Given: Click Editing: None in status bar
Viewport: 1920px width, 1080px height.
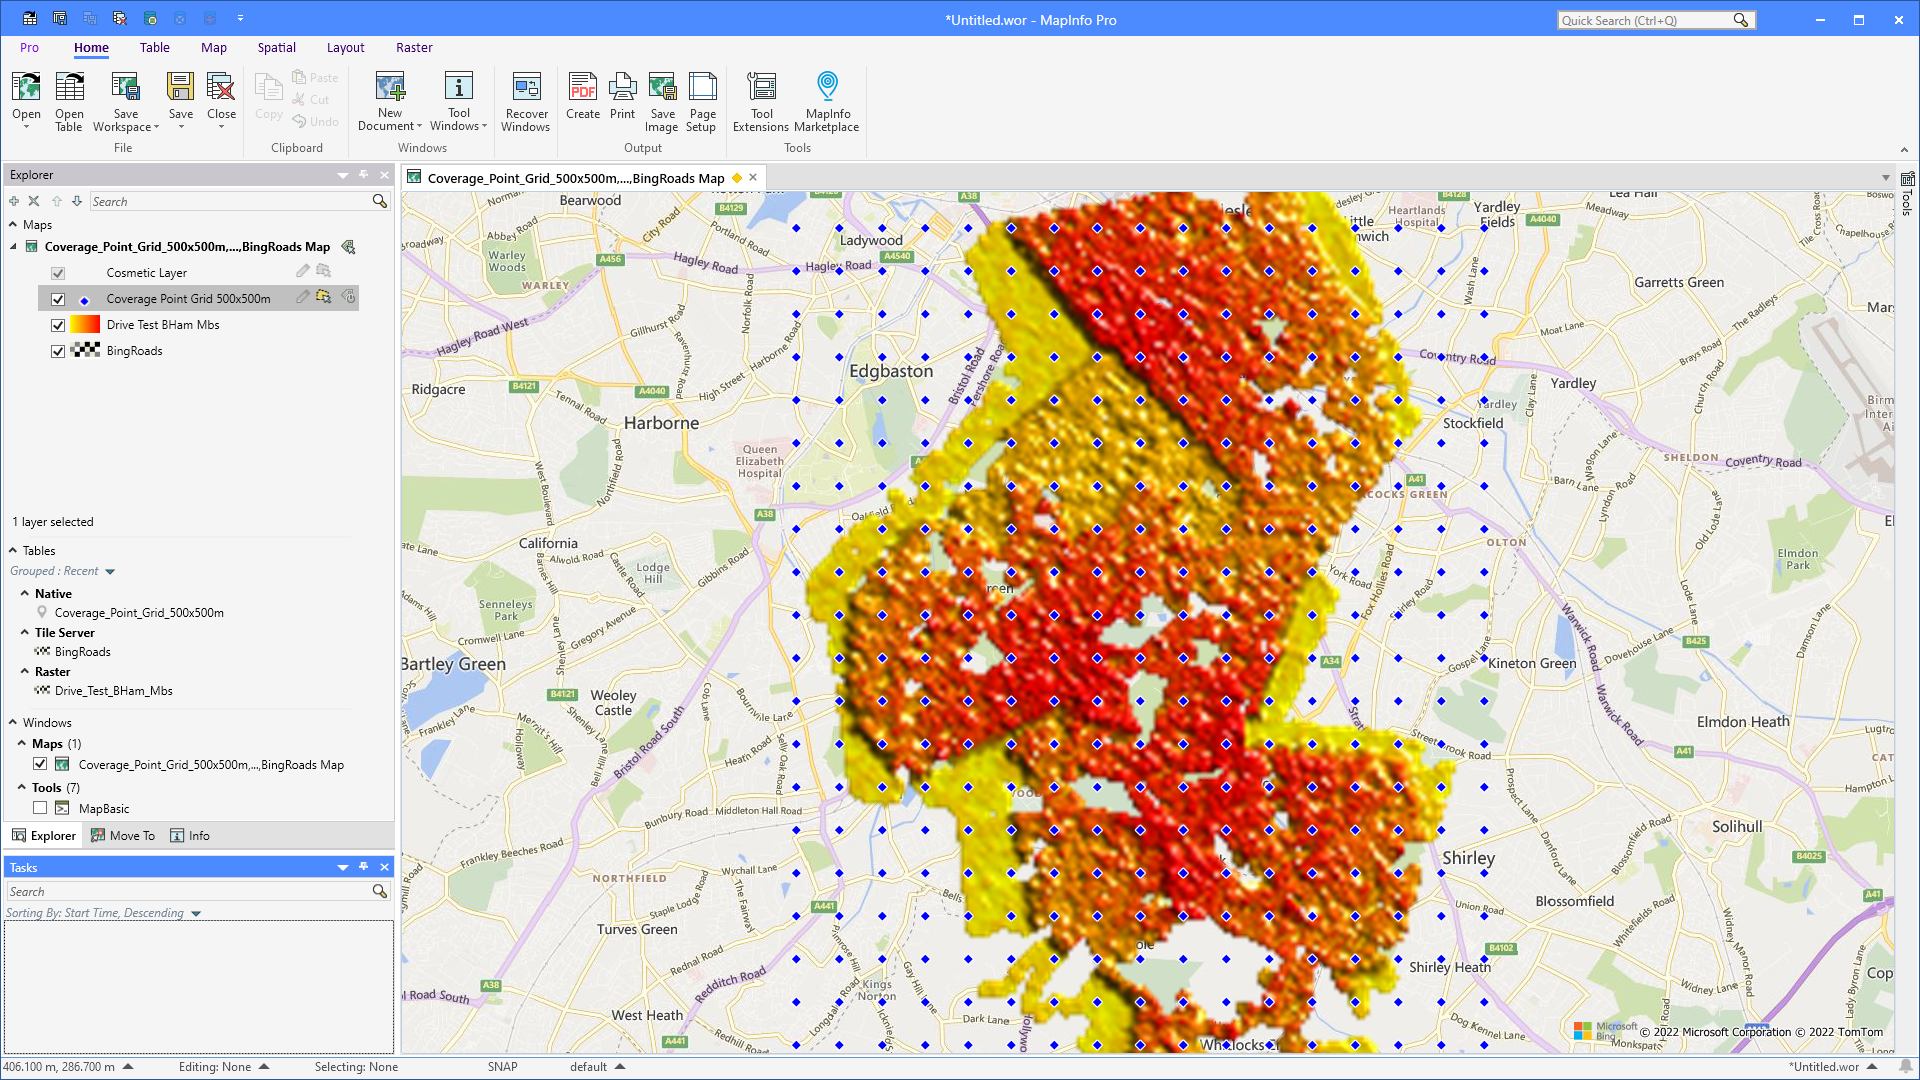Looking at the screenshot, I should (215, 1067).
